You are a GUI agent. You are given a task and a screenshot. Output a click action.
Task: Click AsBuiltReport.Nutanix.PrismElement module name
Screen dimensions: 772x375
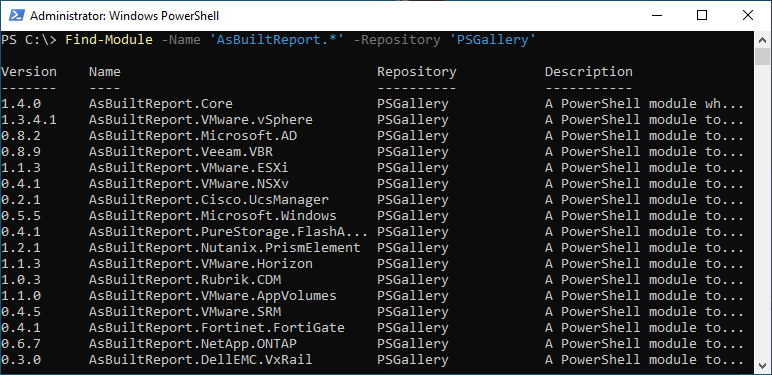coord(225,248)
